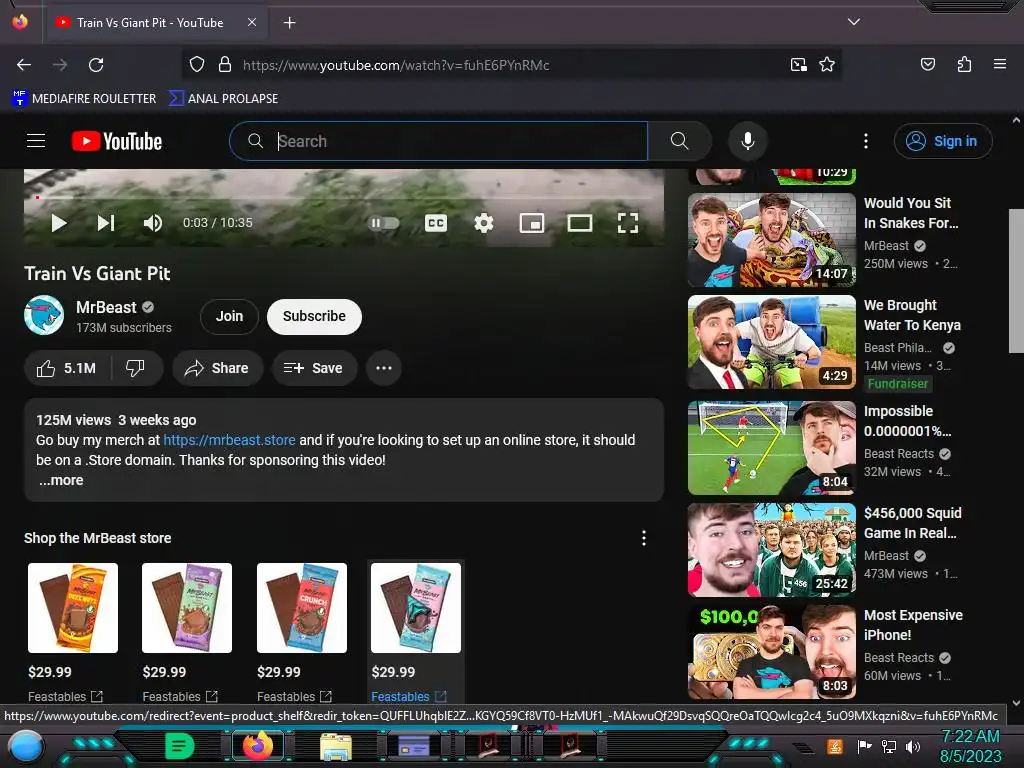
Task: Sign in to YouTube
Action: [943, 141]
